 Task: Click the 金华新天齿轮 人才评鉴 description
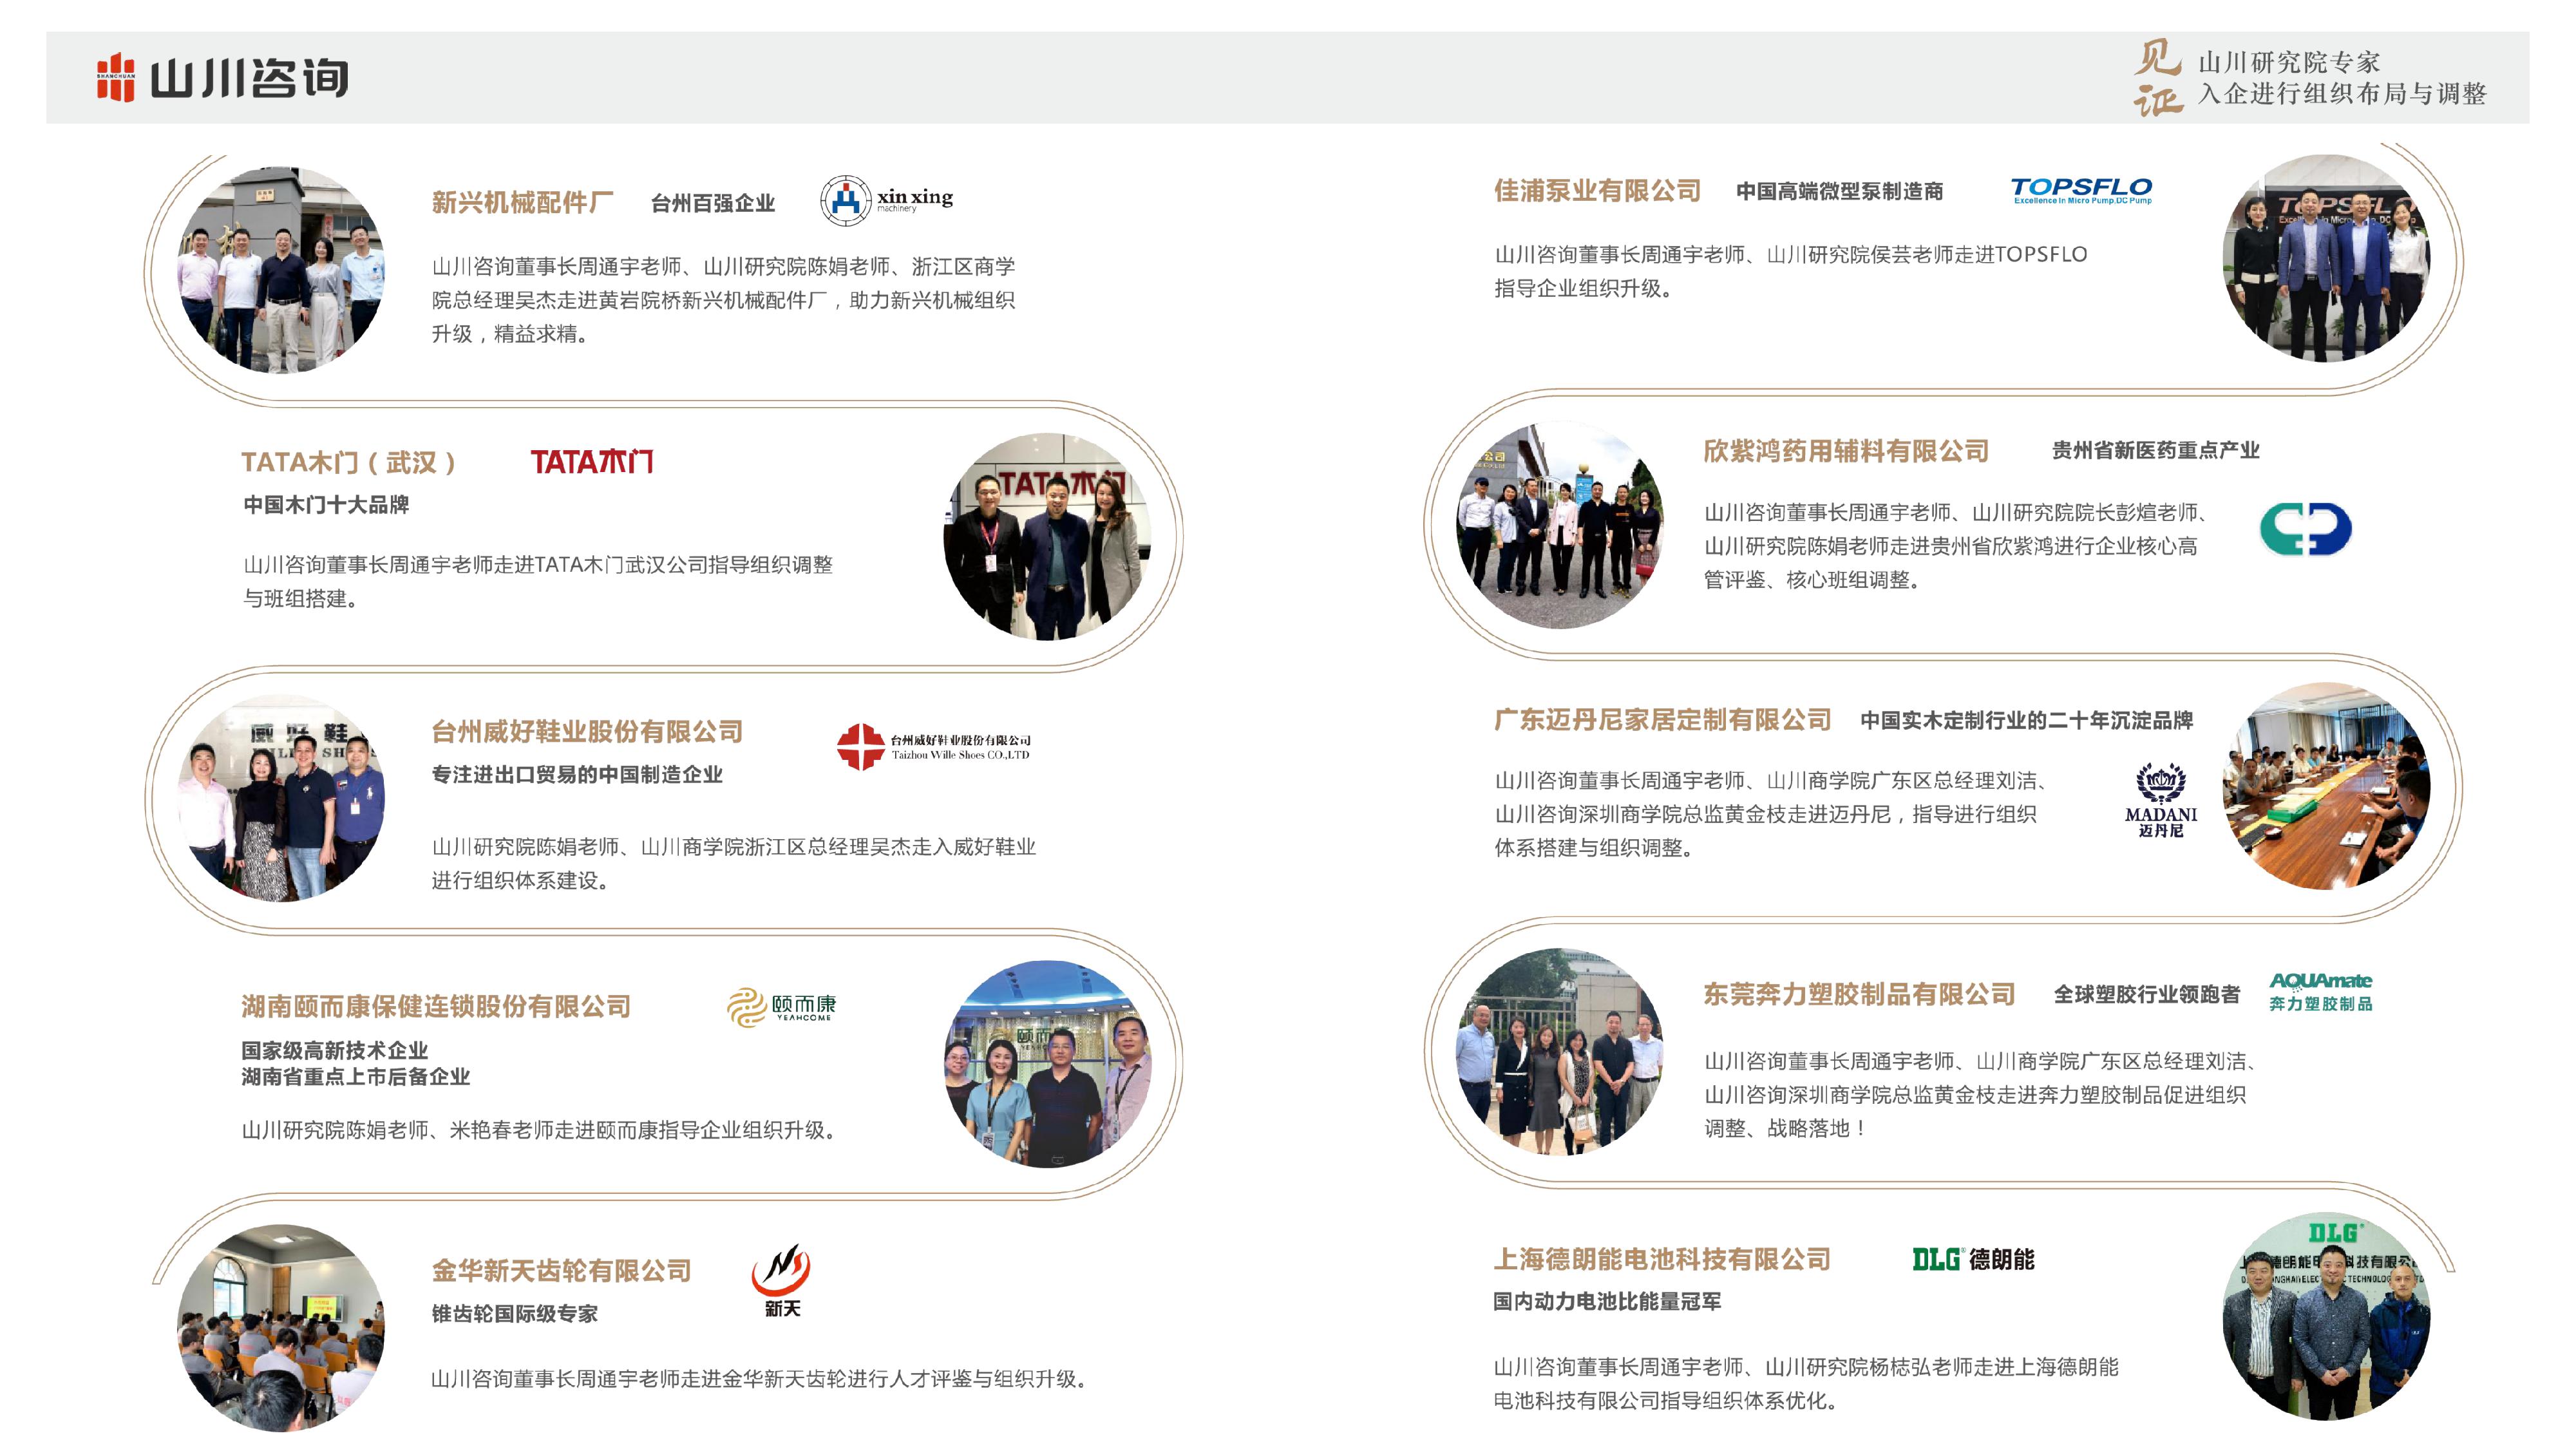click(x=761, y=1379)
